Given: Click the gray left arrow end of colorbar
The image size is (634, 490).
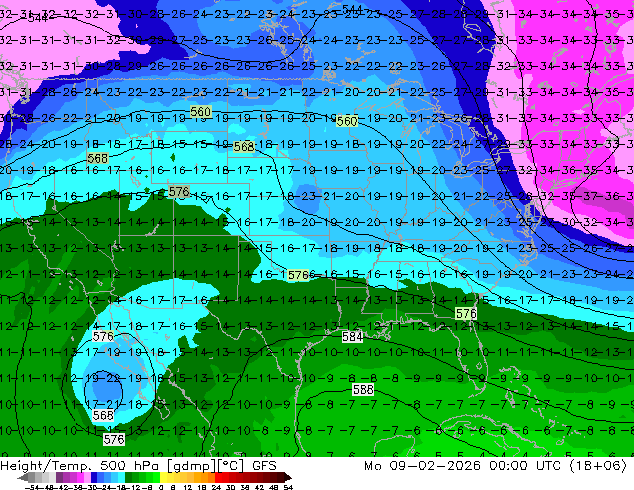Looking at the screenshot, I should click(x=23, y=477).
